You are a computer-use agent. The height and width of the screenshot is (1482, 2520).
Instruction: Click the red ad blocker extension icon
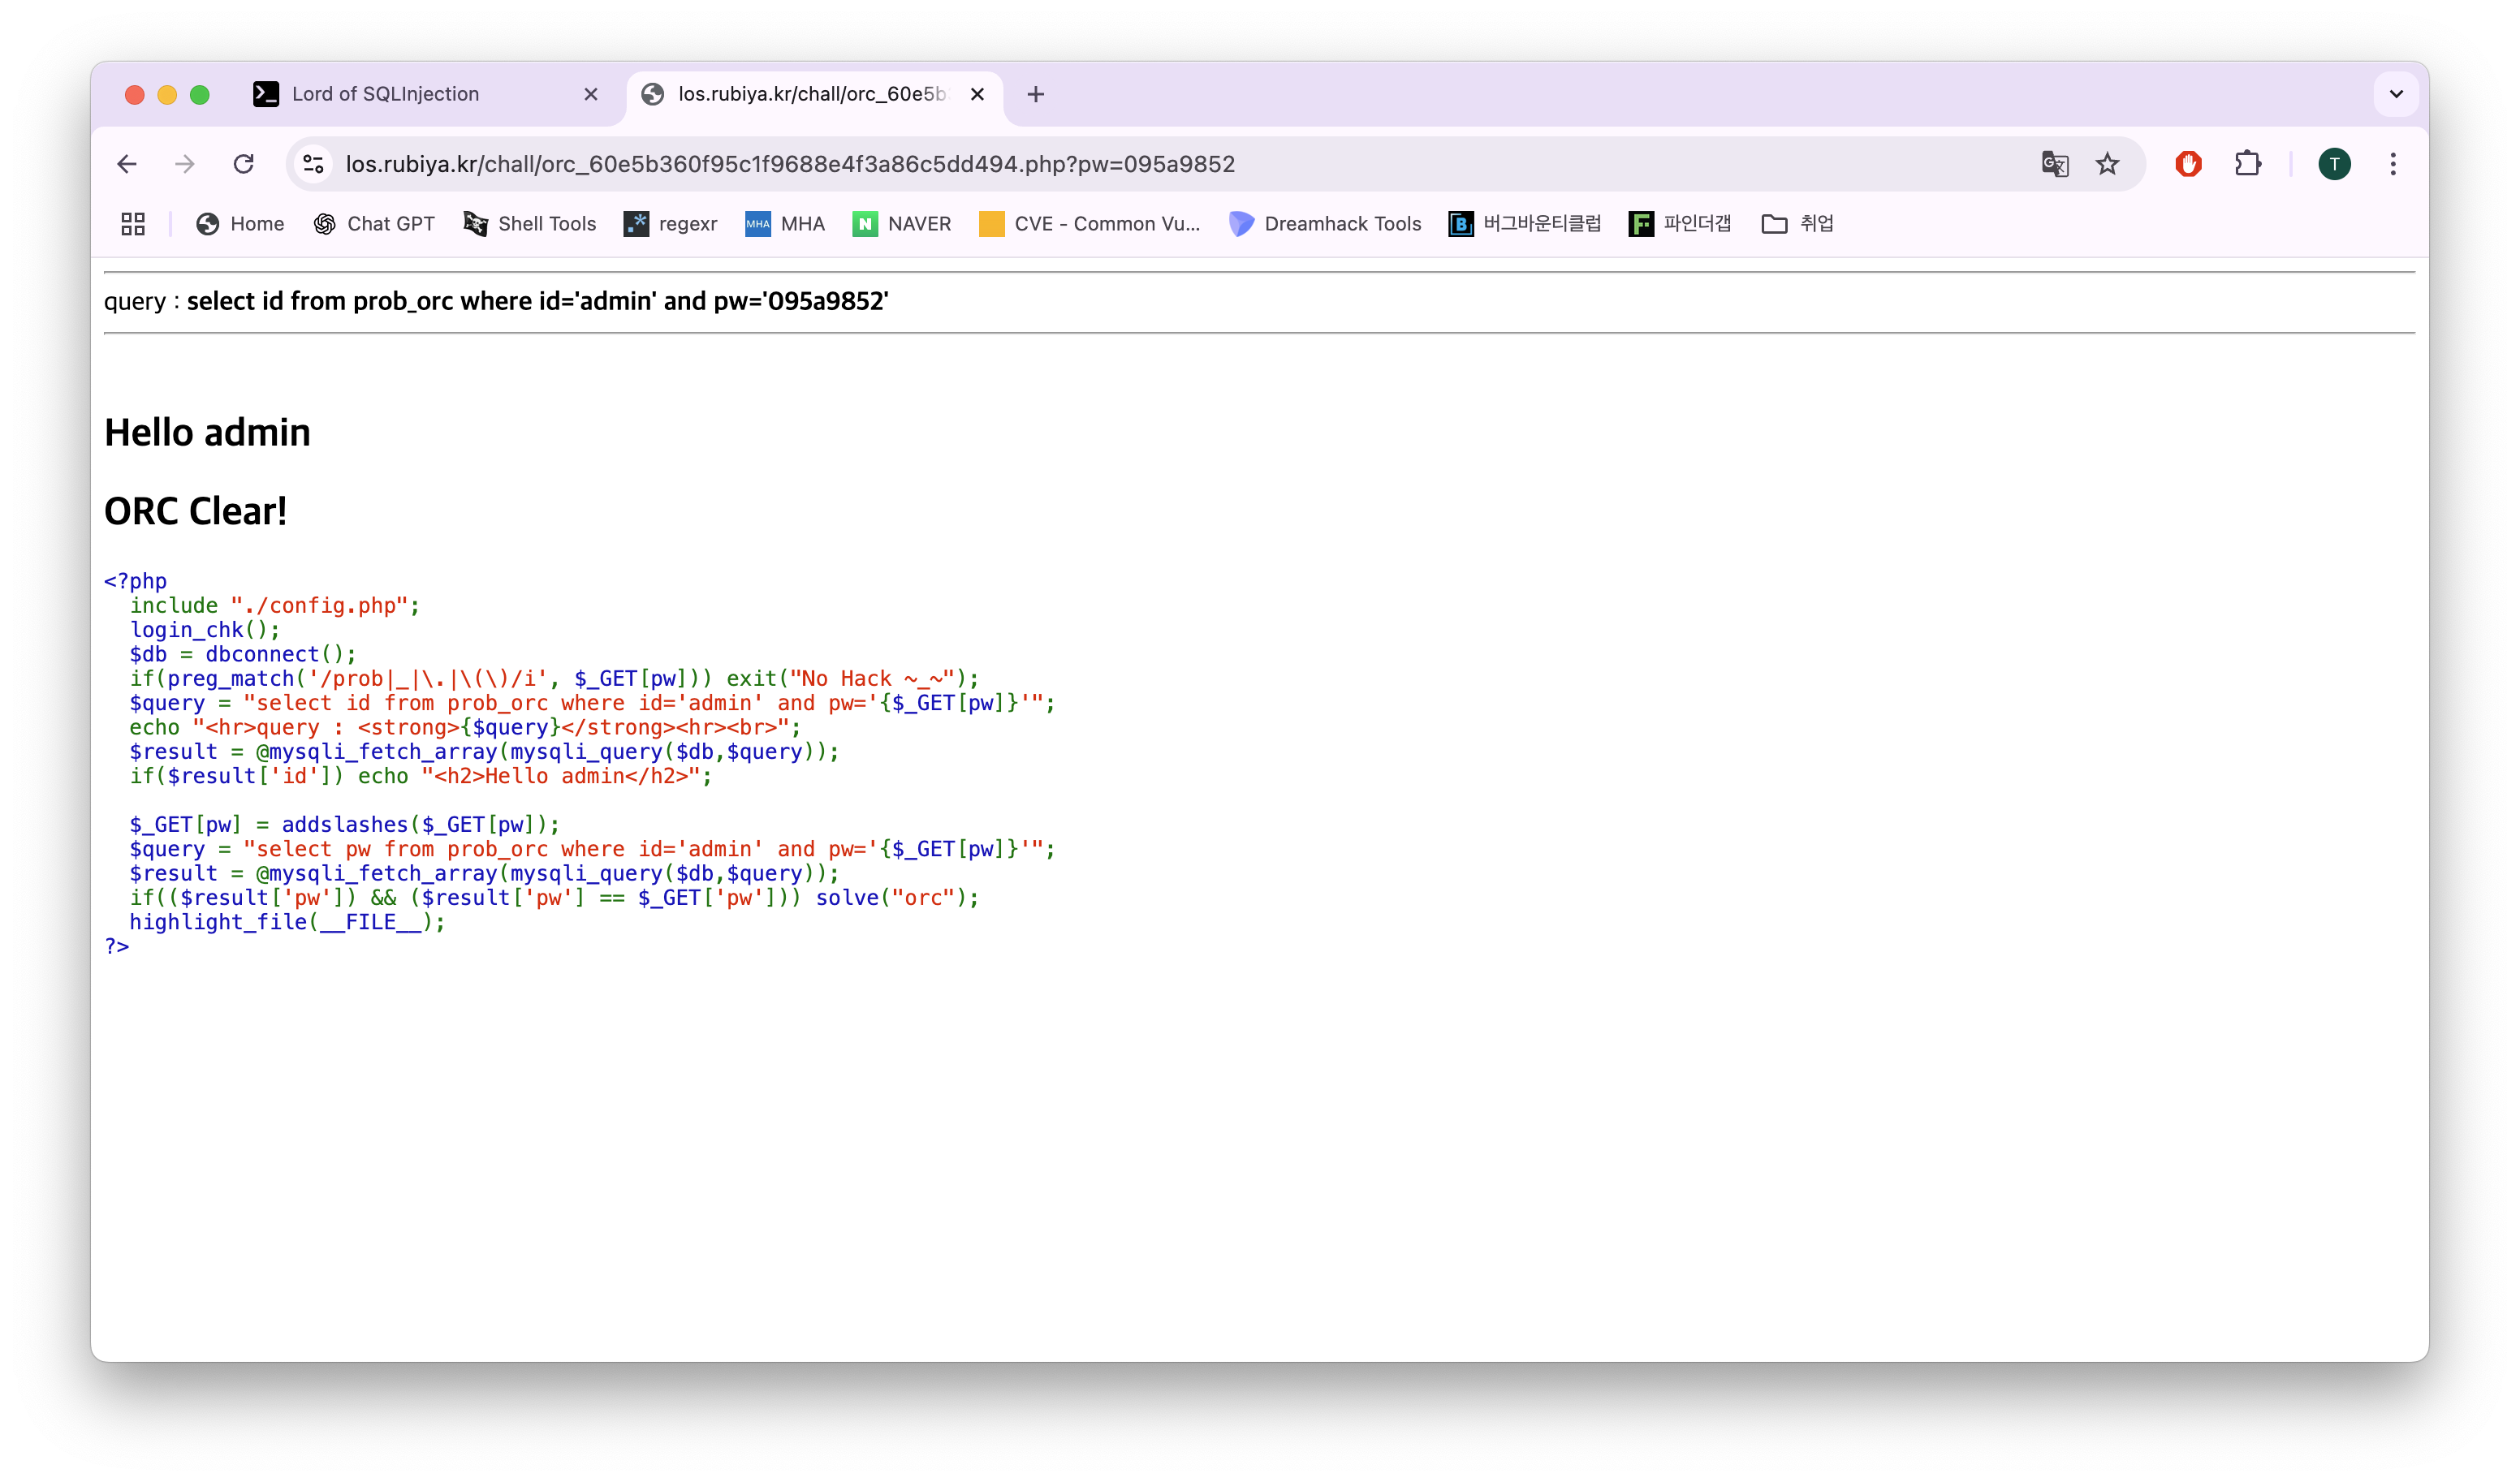click(2188, 164)
